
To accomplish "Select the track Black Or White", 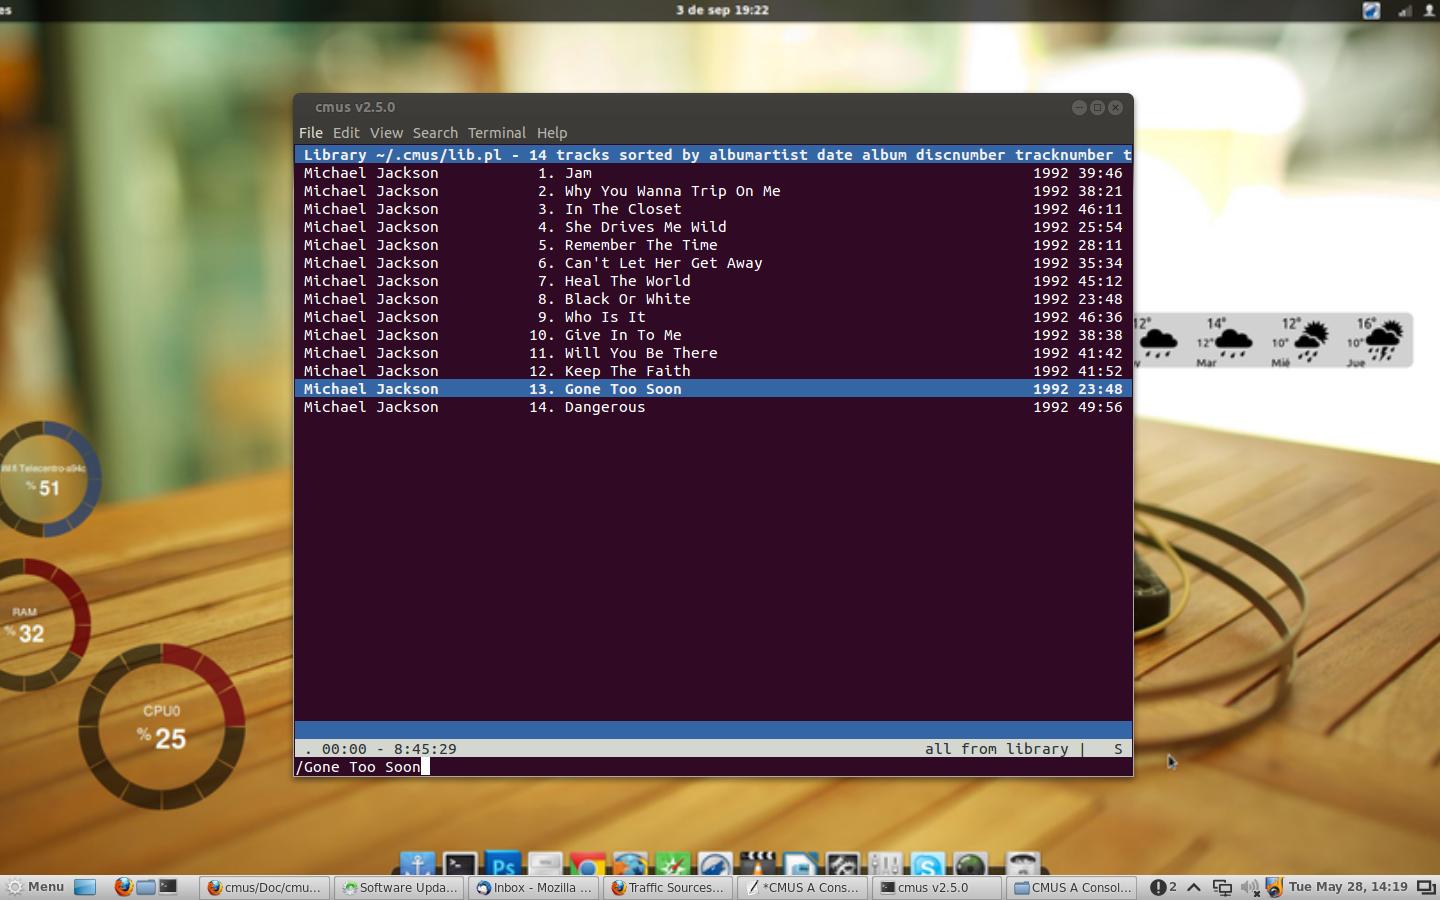I will pos(627,299).
